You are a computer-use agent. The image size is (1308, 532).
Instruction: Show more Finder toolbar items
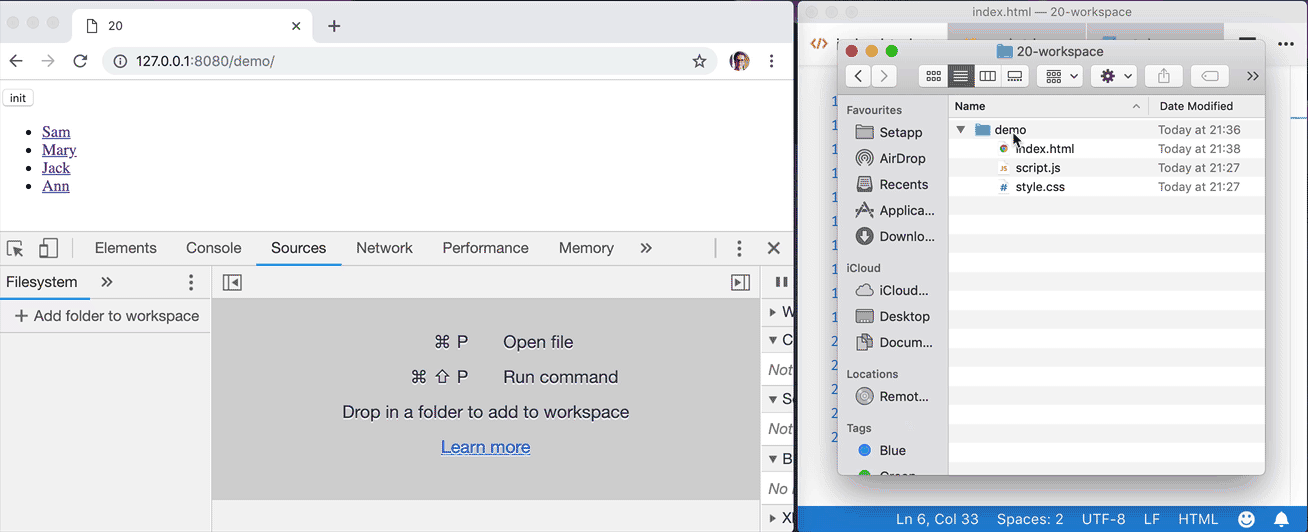point(1252,76)
